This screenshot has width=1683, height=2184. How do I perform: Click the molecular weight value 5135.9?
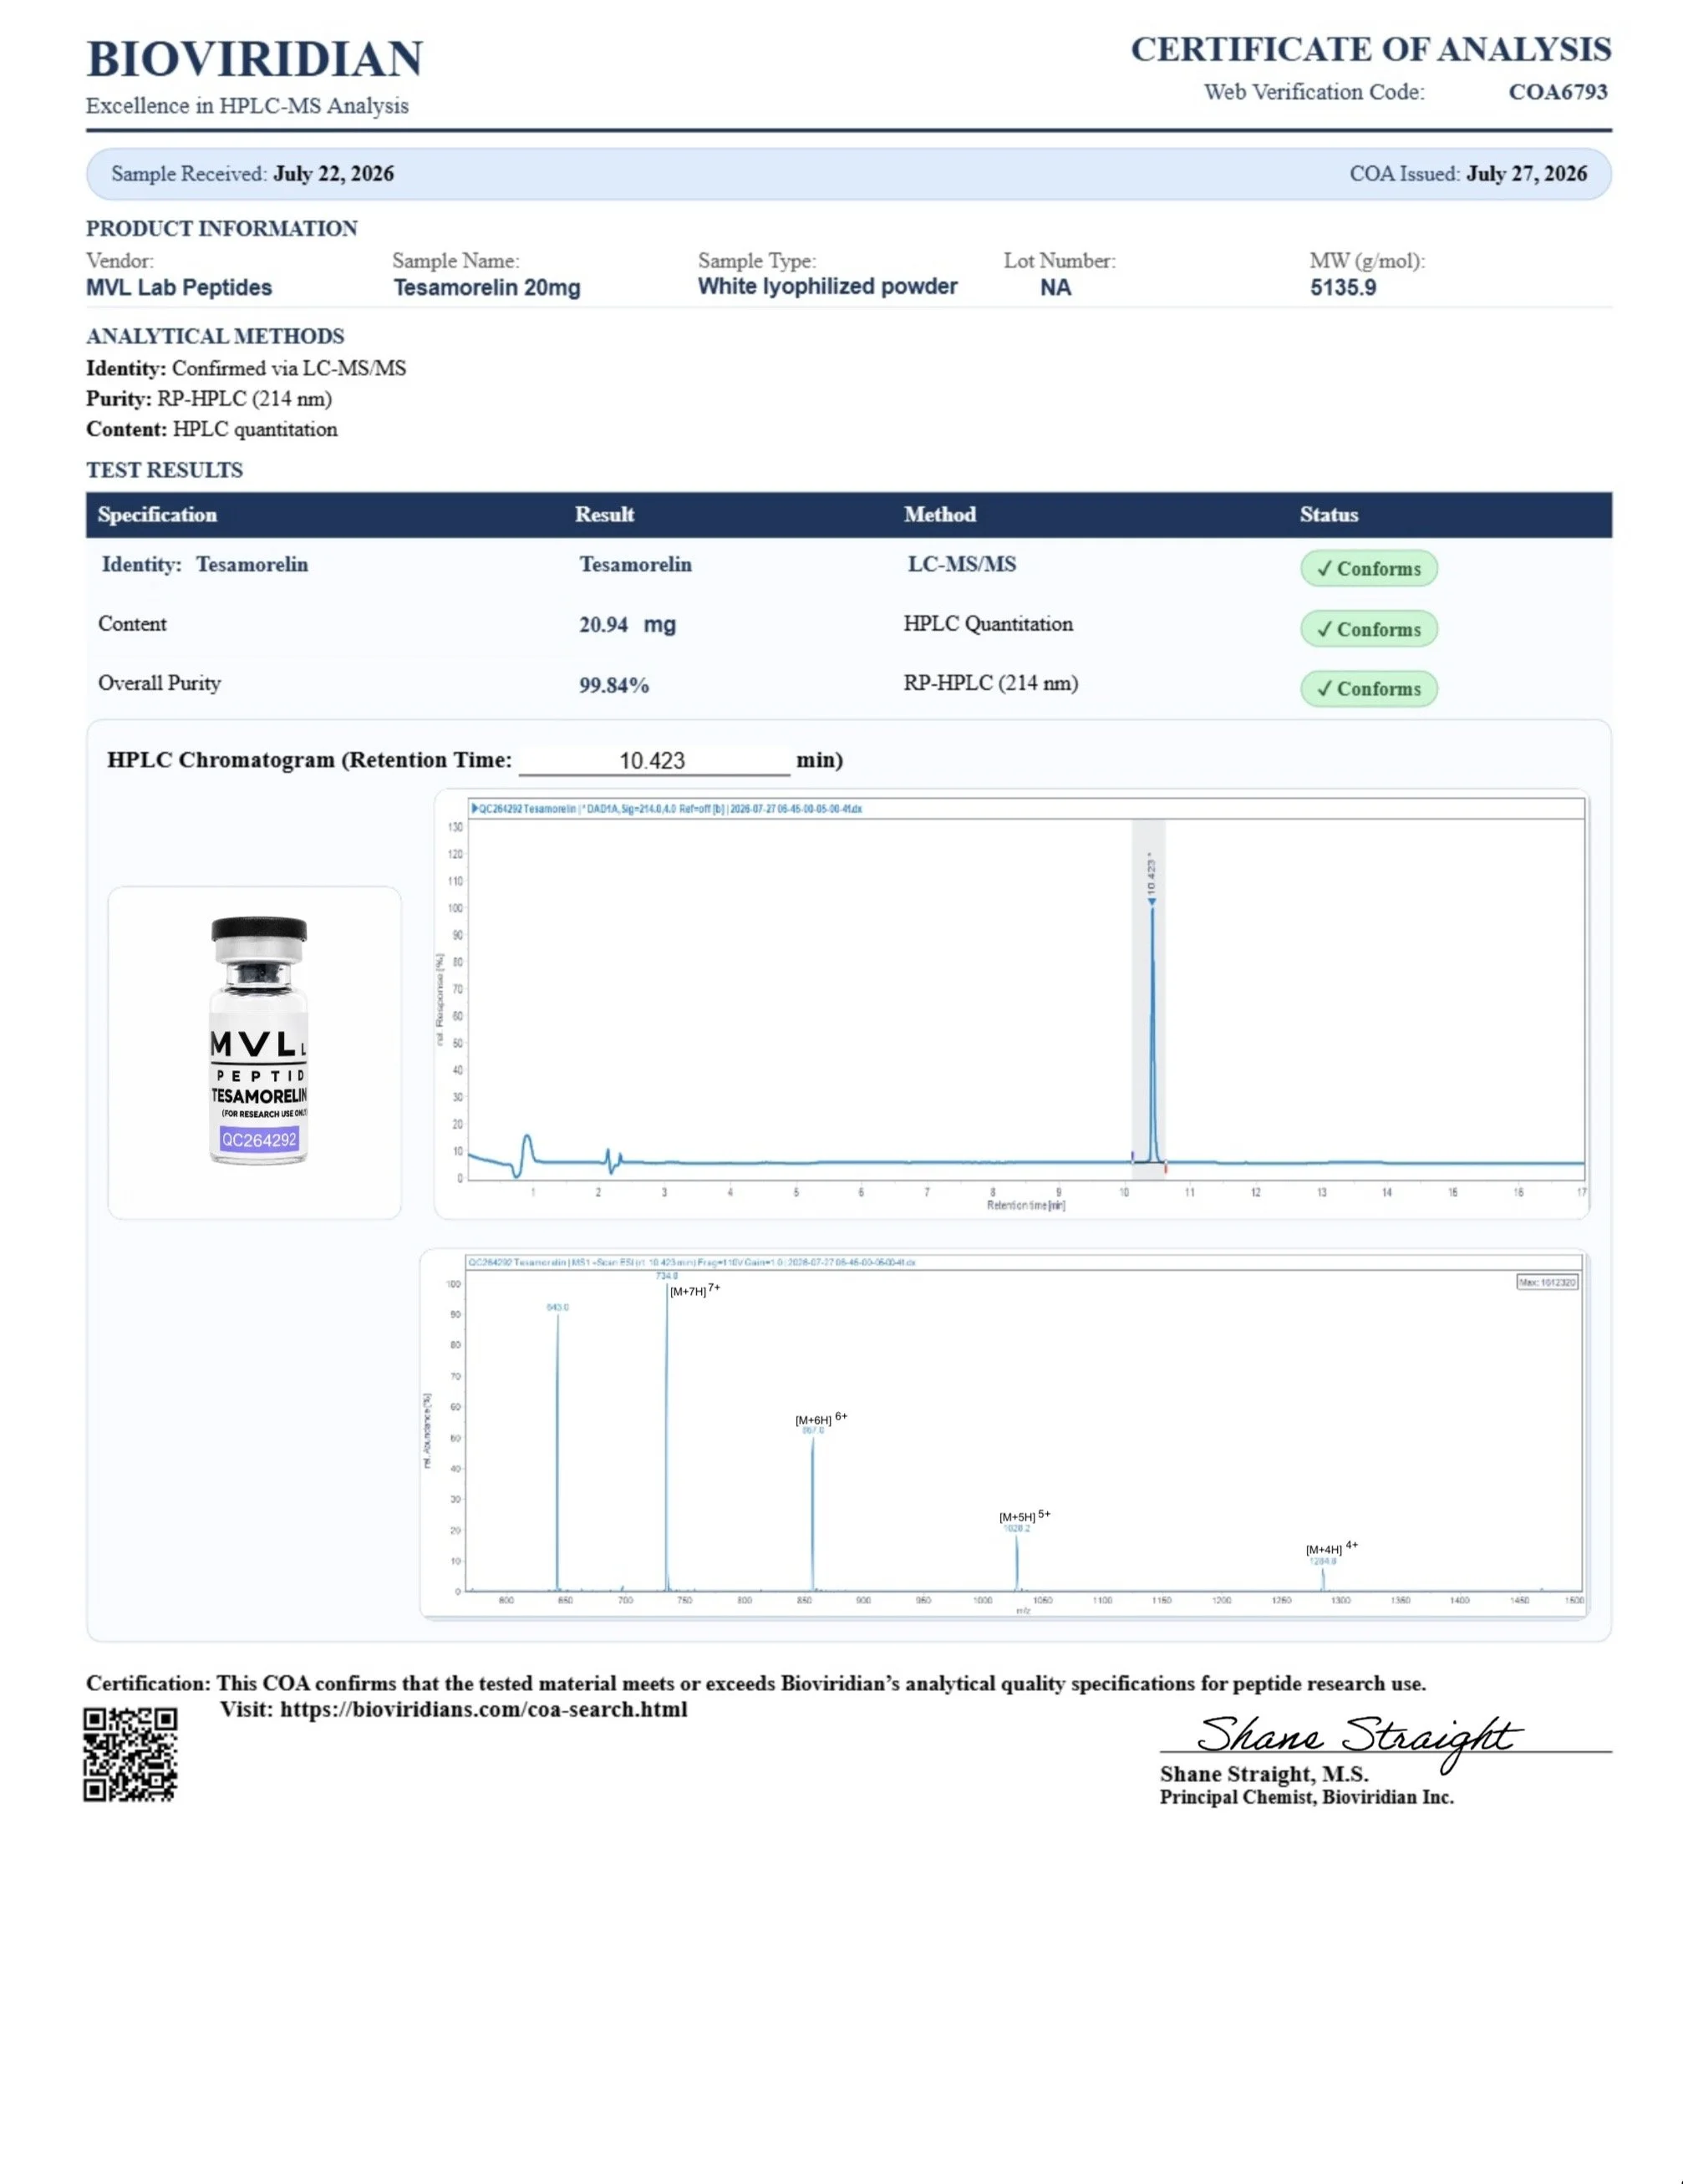1343,288
